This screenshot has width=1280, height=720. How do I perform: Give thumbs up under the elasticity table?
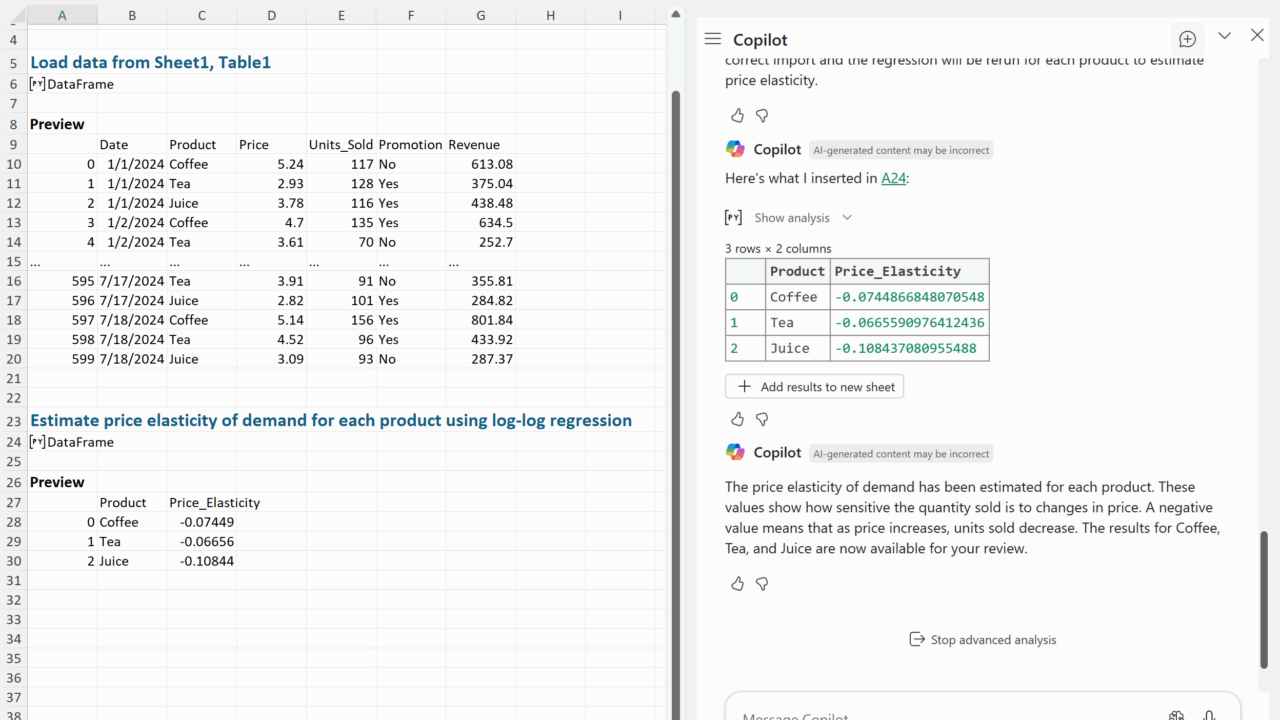coord(737,419)
